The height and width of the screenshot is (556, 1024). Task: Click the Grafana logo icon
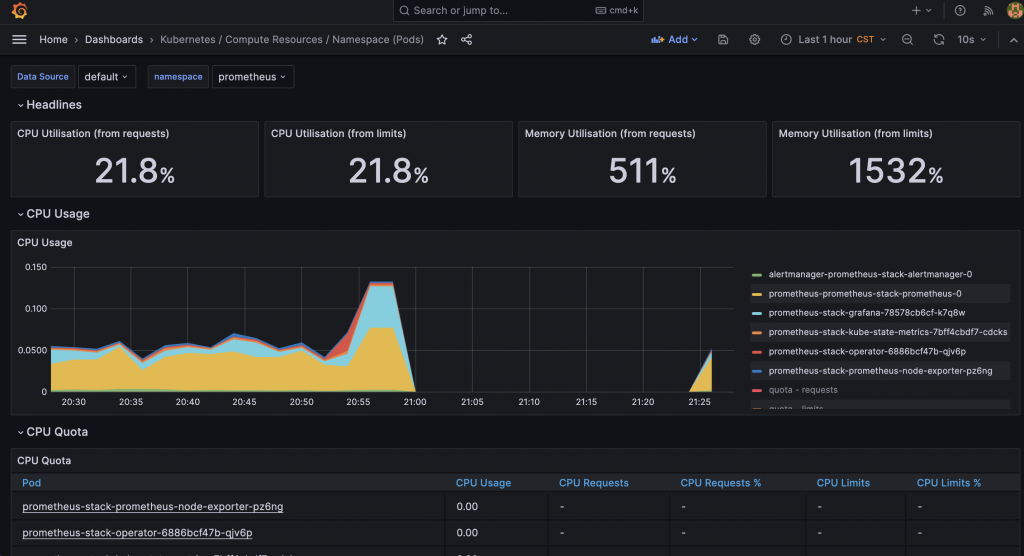20,10
